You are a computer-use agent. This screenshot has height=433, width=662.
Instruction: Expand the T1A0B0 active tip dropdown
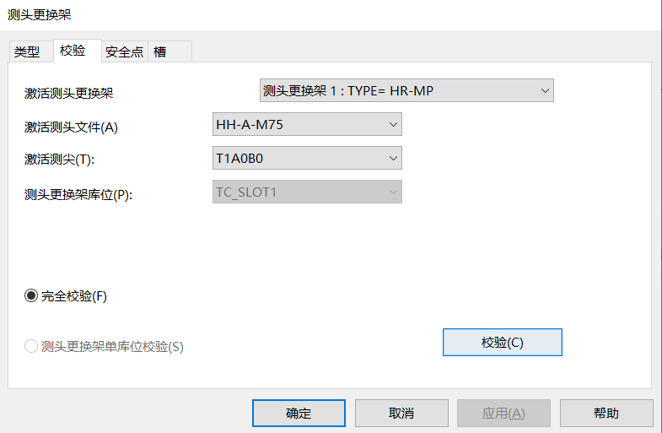click(x=306, y=159)
